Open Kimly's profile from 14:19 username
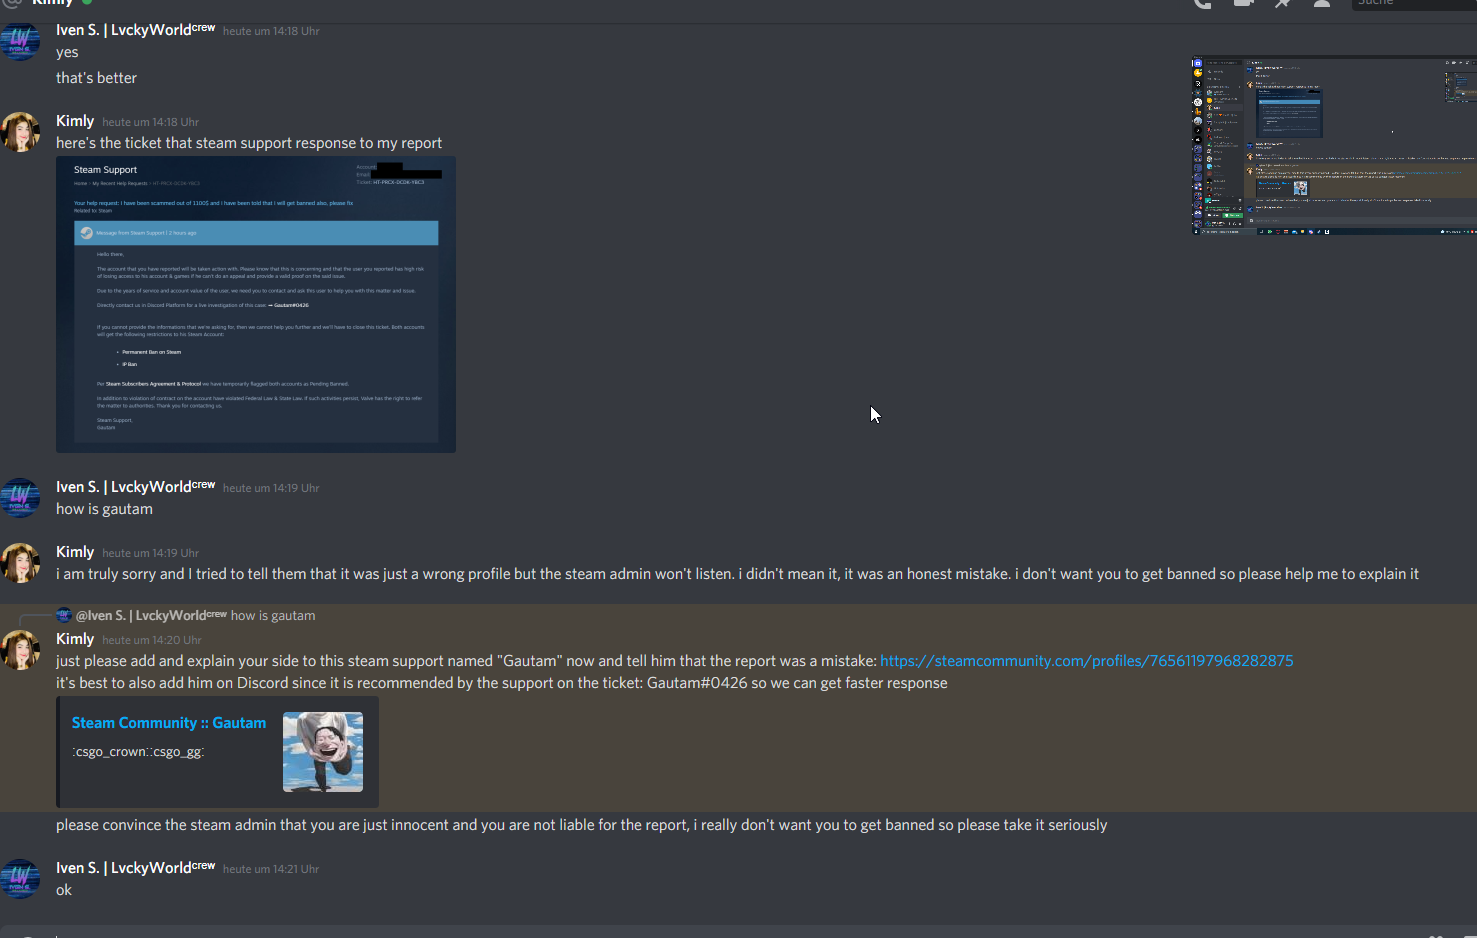Viewport: 1477px width, 938px height. point(75,552)
